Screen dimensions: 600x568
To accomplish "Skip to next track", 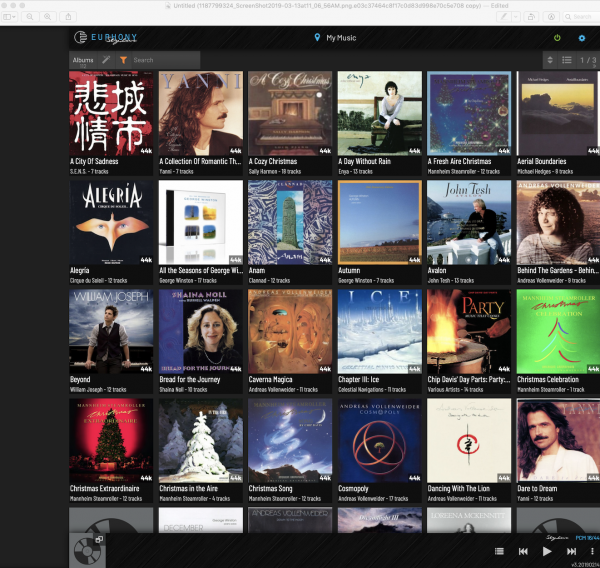I will (x=571, y=551).
